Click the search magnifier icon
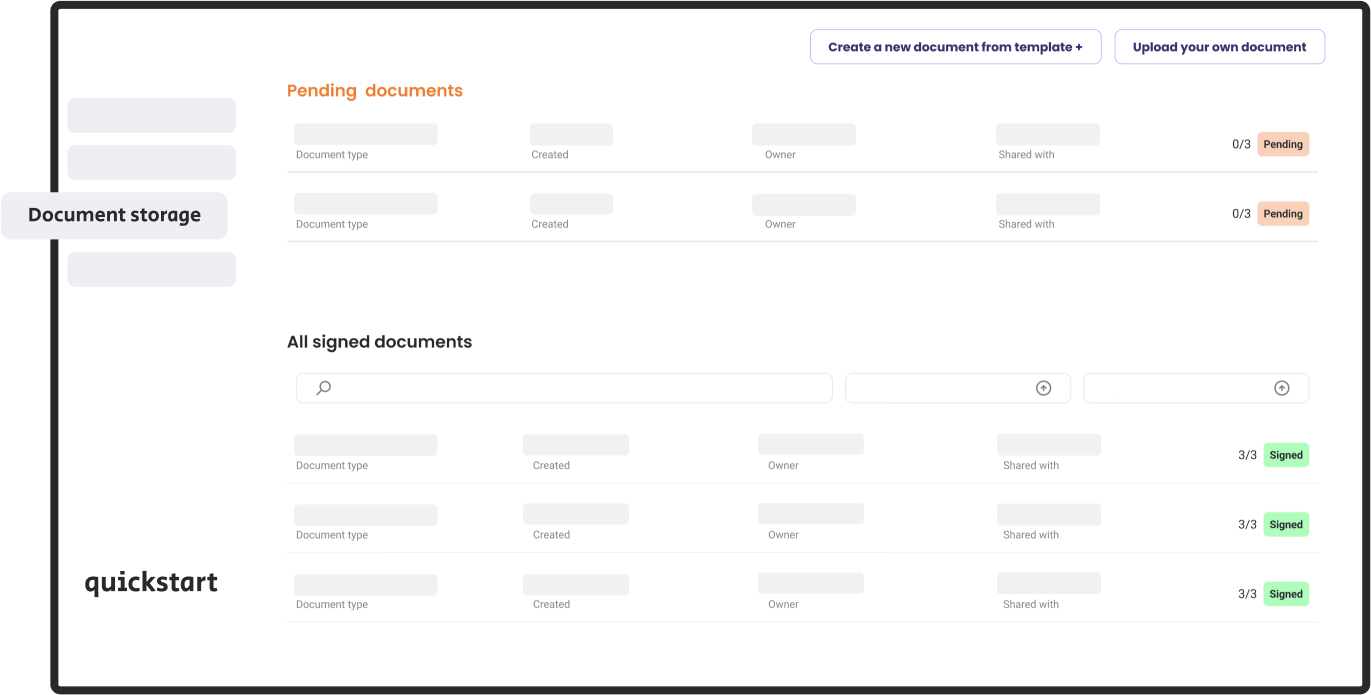Viewport: 1371px width, 695px height. pos(322,387)
